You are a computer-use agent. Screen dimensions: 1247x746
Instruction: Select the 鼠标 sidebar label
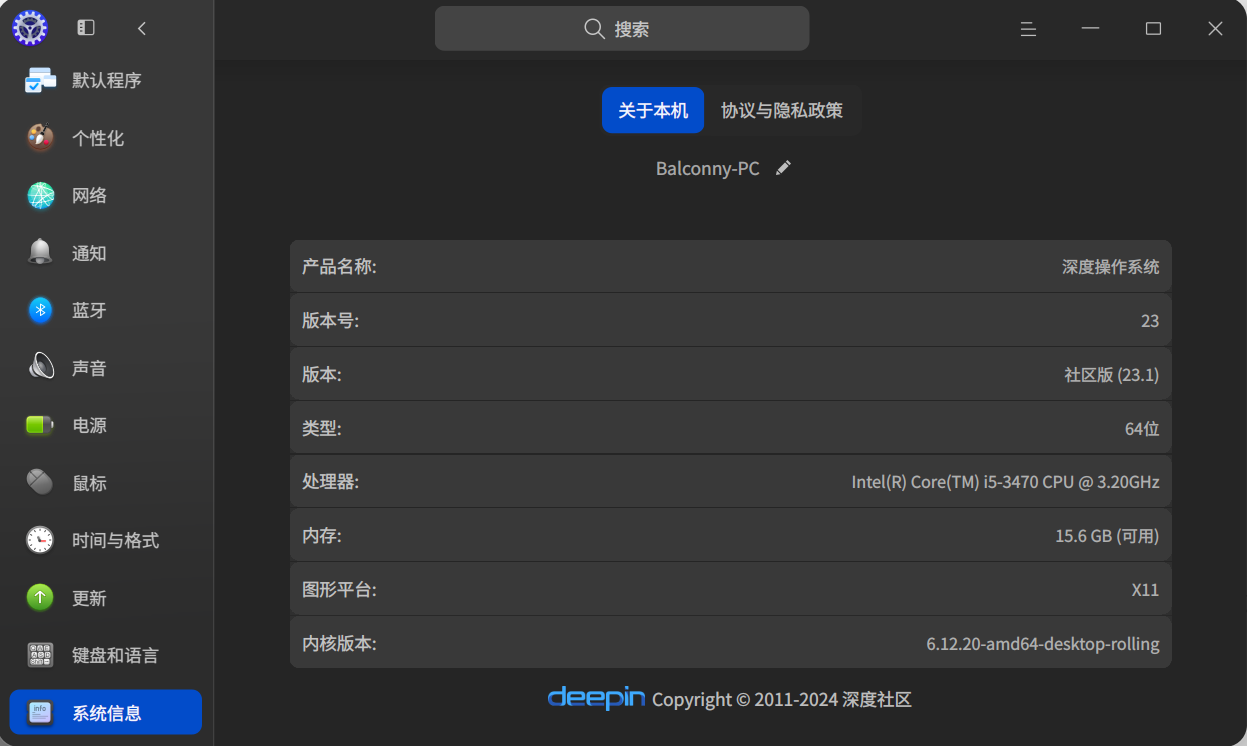click(89, 483)
